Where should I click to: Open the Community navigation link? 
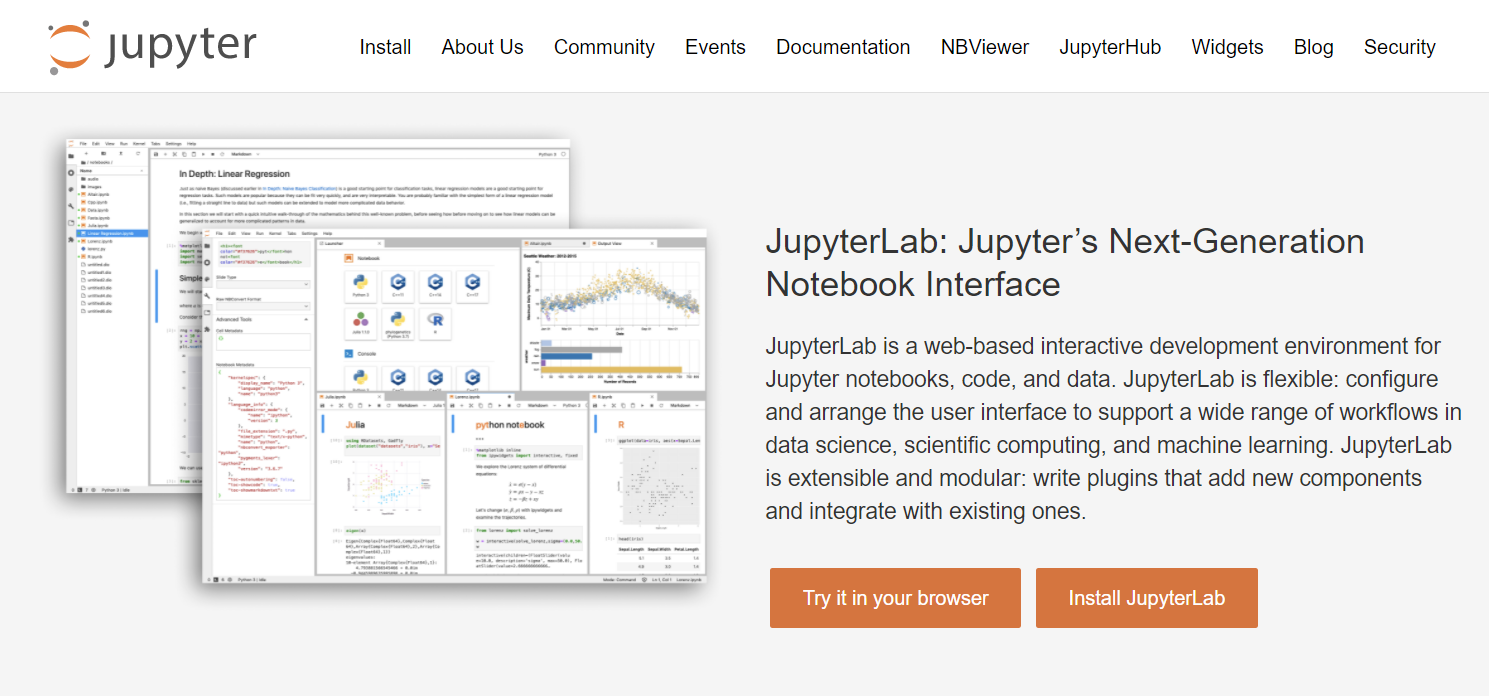click(604, 47)
